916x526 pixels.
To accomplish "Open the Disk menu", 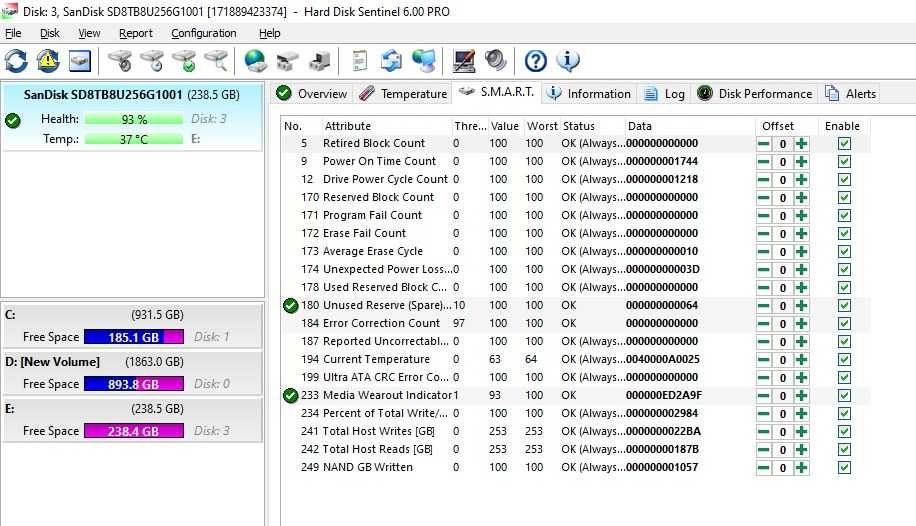I will 50,33.
